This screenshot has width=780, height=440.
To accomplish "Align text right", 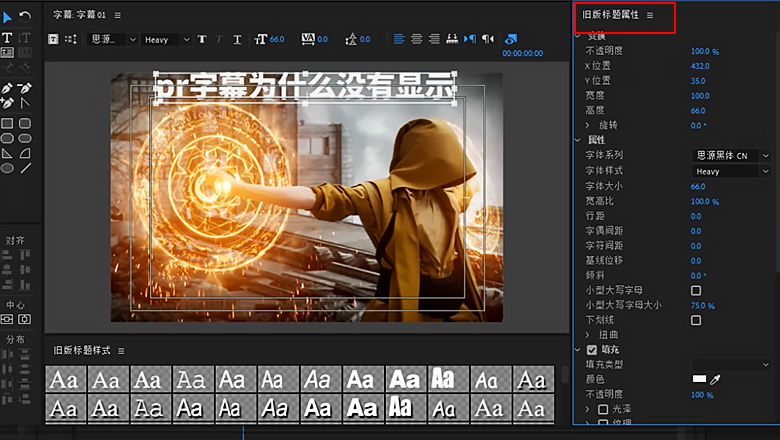I will click(434, 39).
